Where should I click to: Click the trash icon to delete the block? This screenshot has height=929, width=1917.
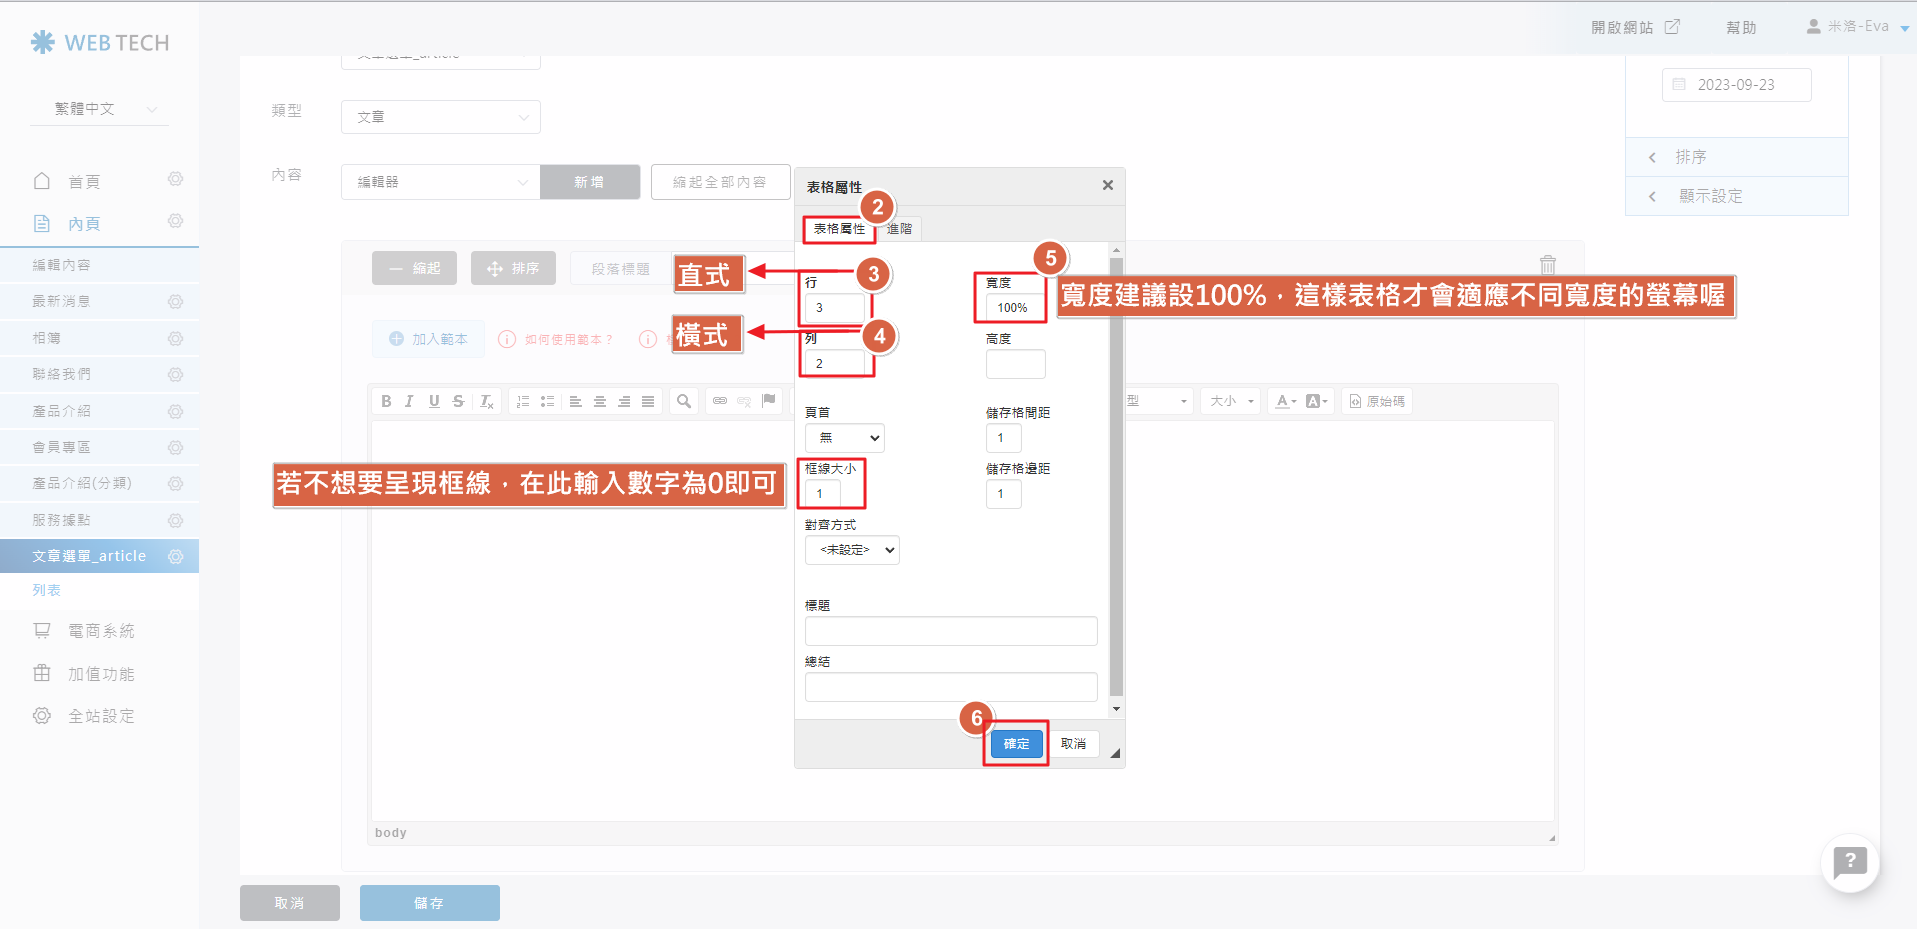(x=1547, y=265)
